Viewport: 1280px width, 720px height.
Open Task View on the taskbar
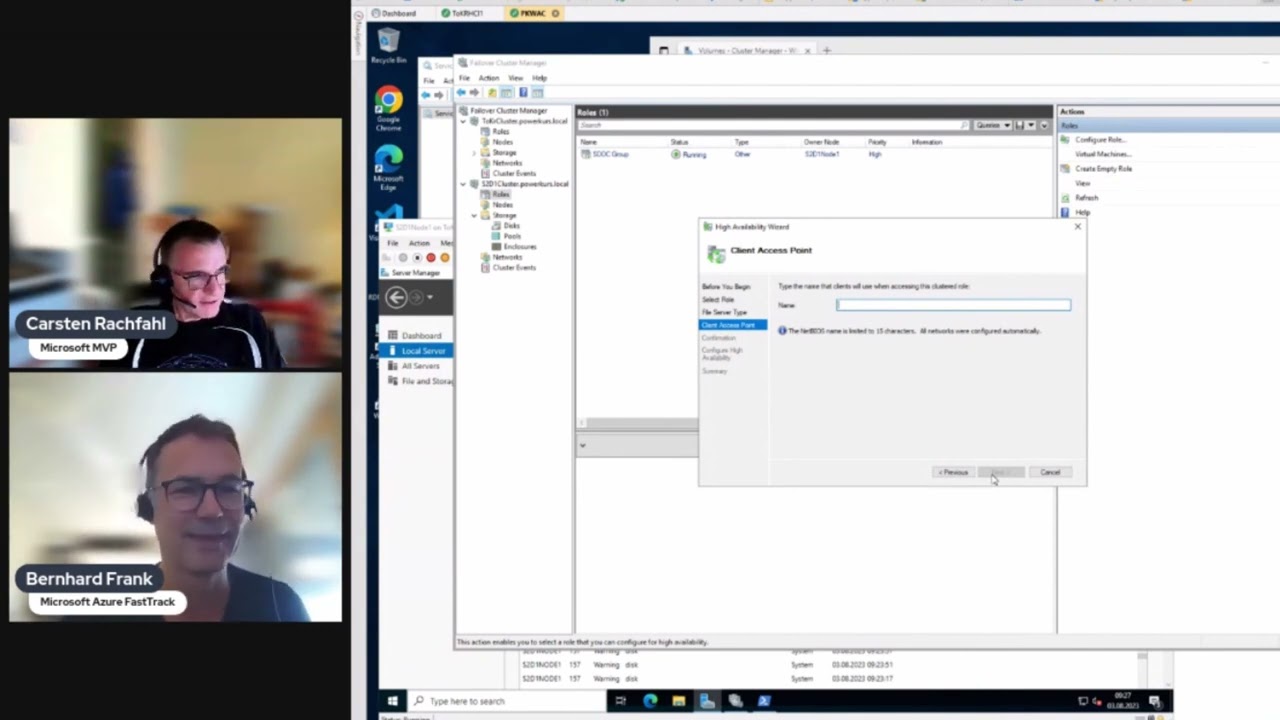(620, 701)
